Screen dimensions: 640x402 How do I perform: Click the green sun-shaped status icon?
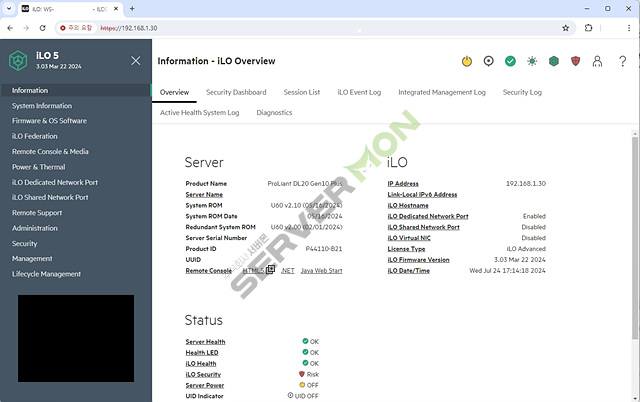(532, 61)
